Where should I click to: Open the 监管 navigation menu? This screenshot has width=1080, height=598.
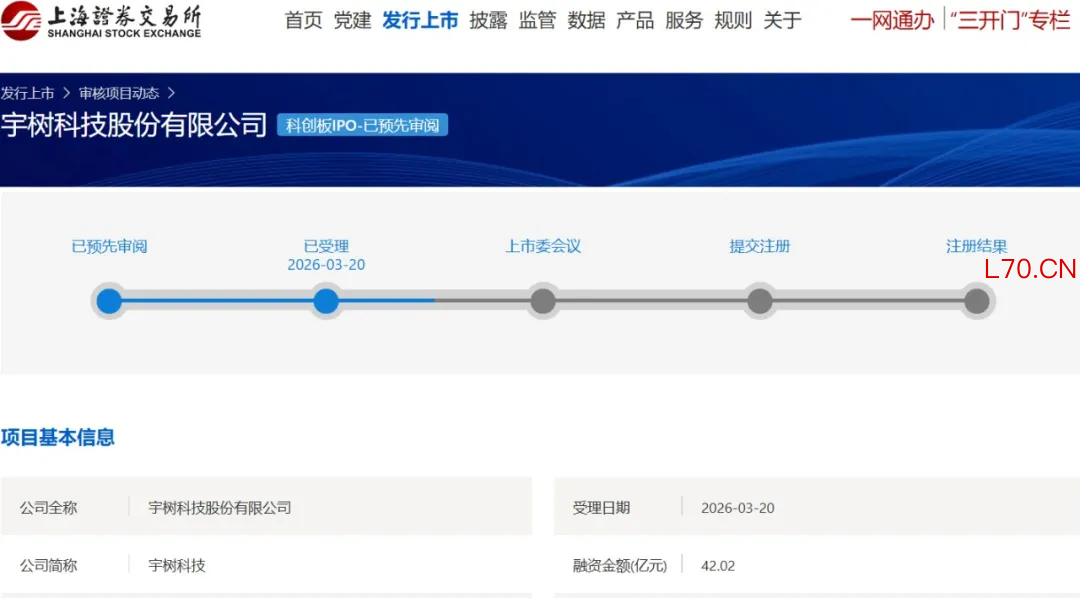coord(537,21)
